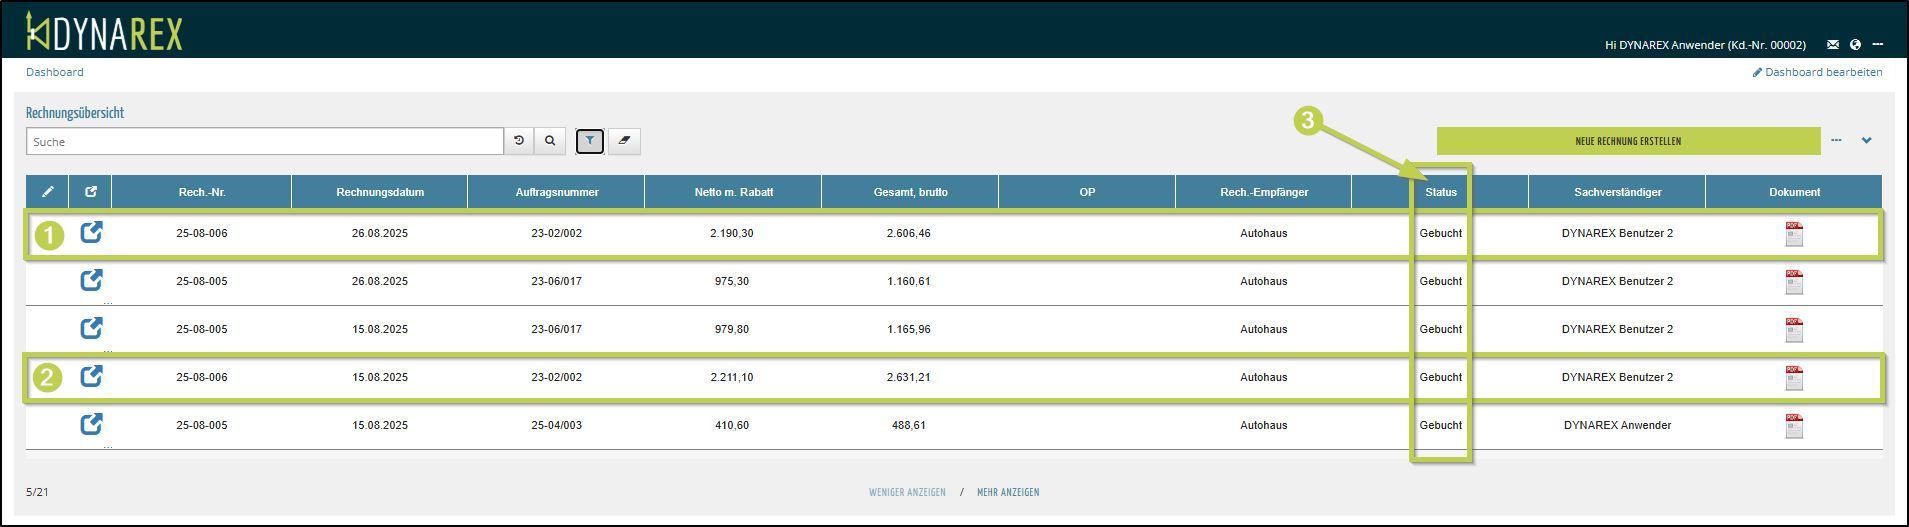Collapse the Rechnungsübersicht panel with chevron
This screenshot has width=1909, height=527.
[x=1866, y=141]
